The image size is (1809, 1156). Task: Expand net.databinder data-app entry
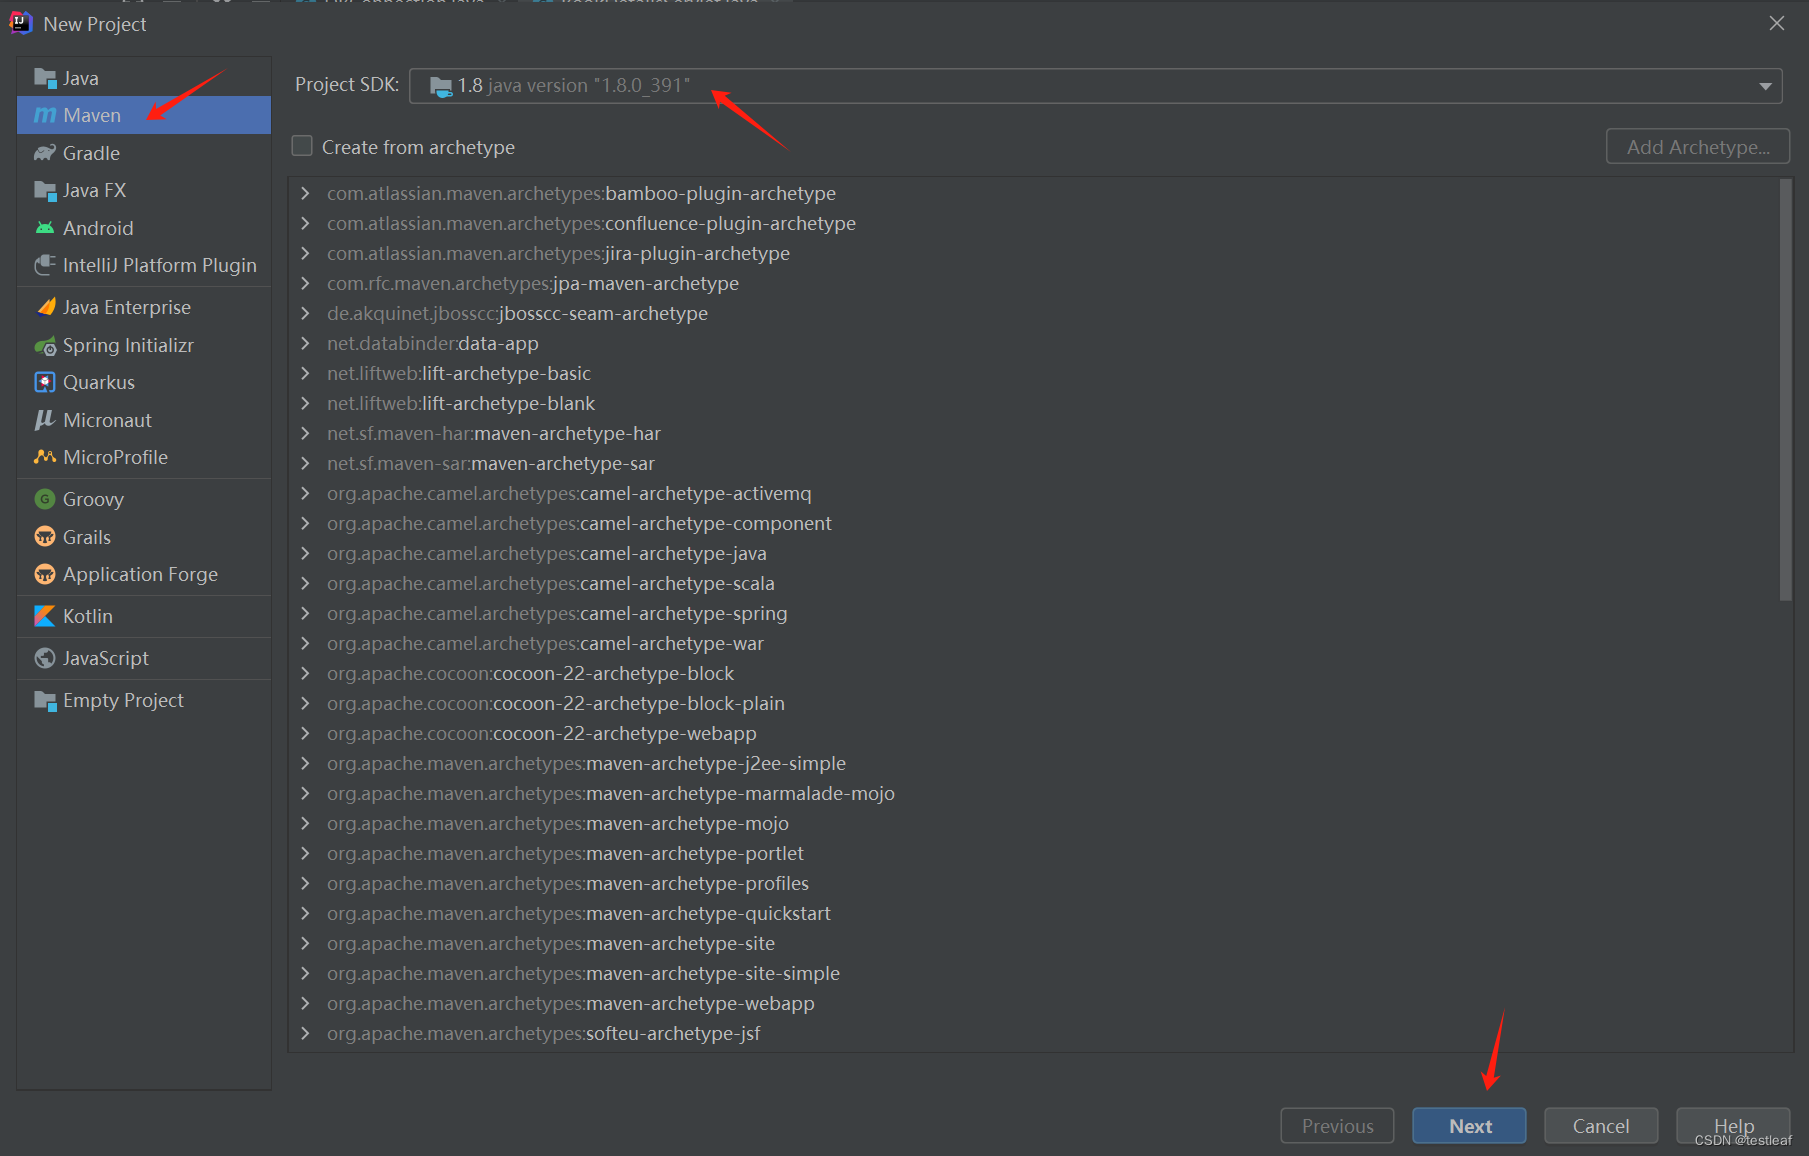click(306, 343)
